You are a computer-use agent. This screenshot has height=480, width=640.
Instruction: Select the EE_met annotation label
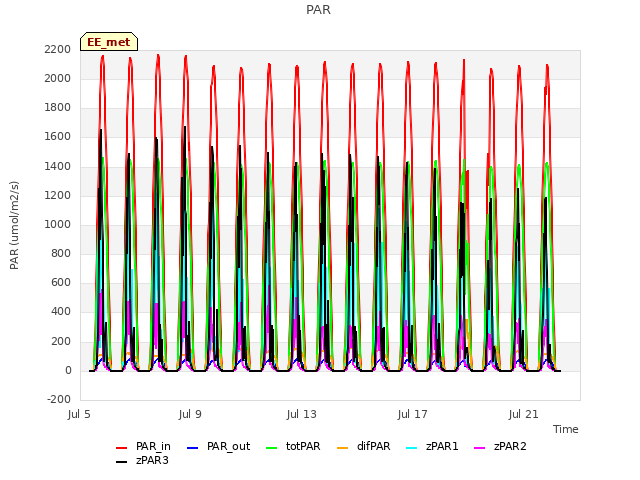click(x=109, y=42)
